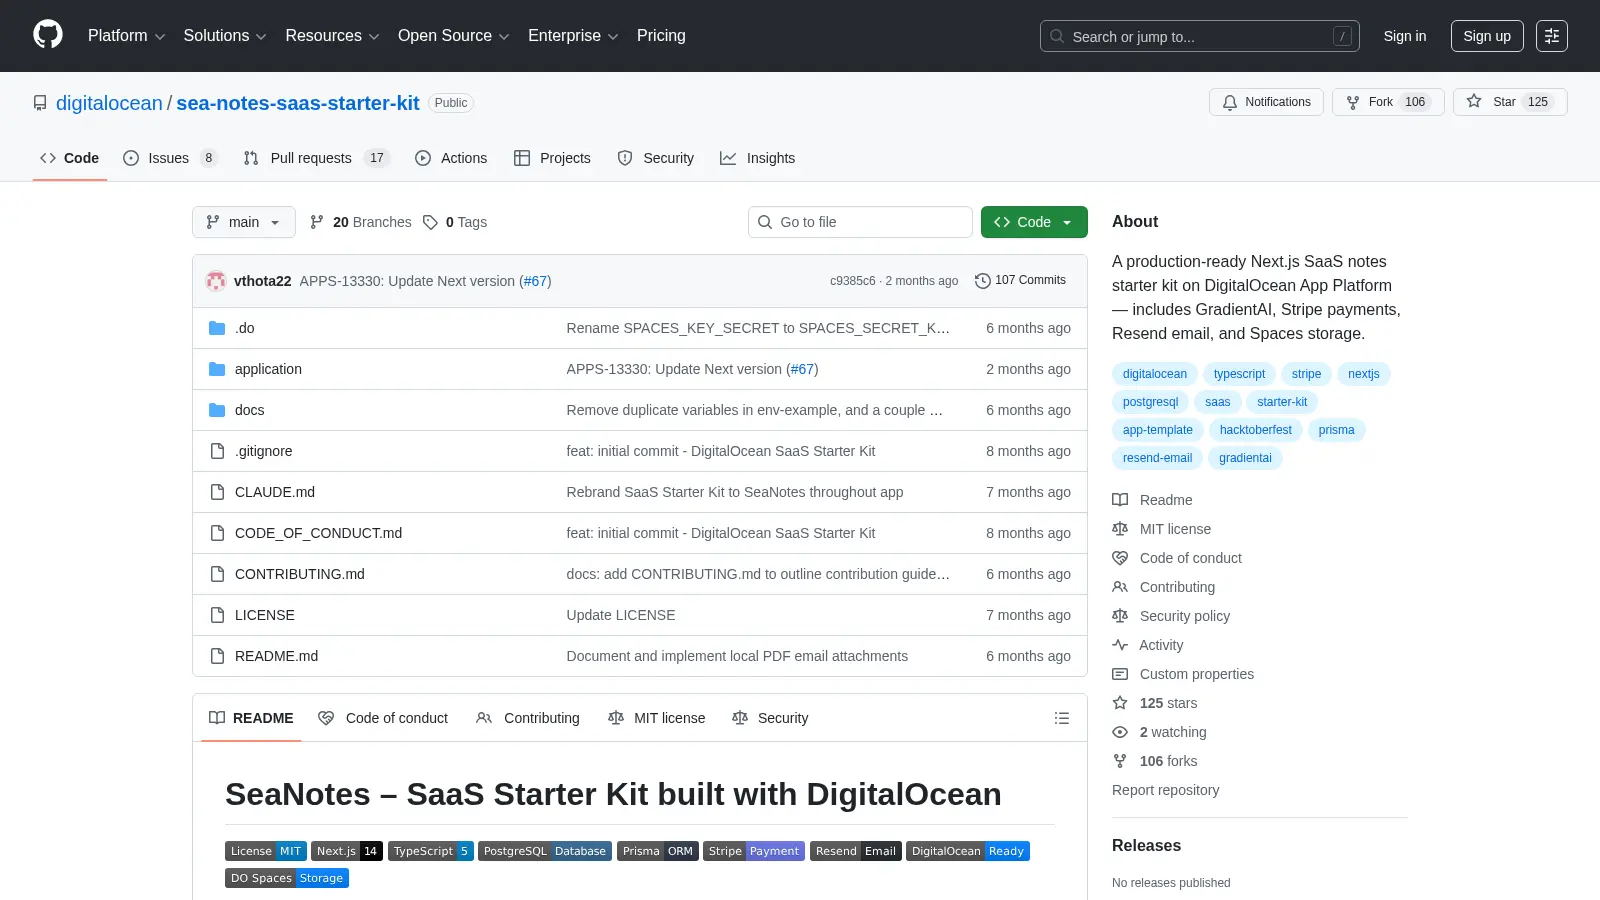Click Report repository link
This screenshot has height=900, width=1600.
[1165, 790]
